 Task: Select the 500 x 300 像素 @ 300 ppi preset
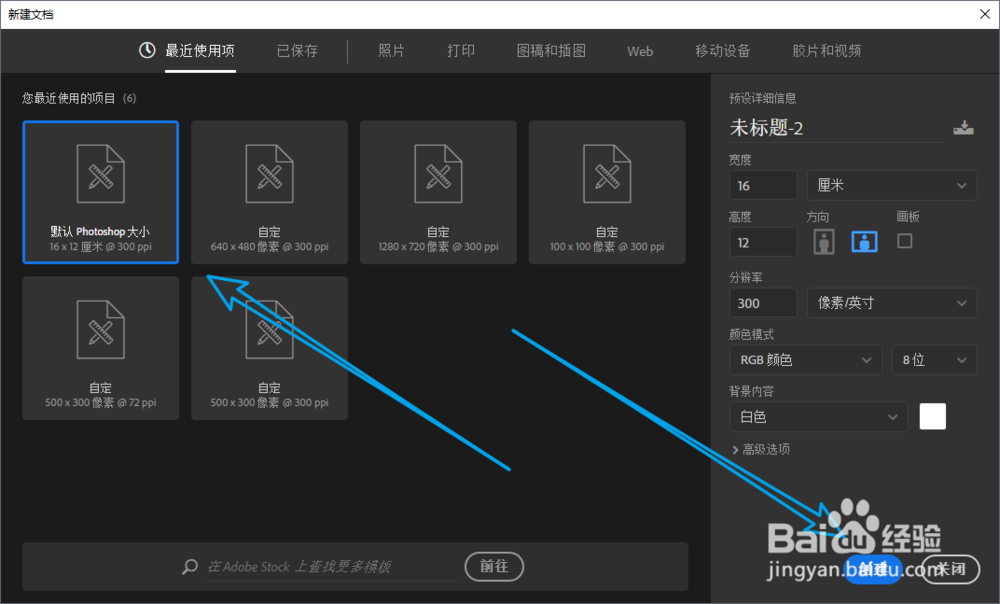click(269, 348)
